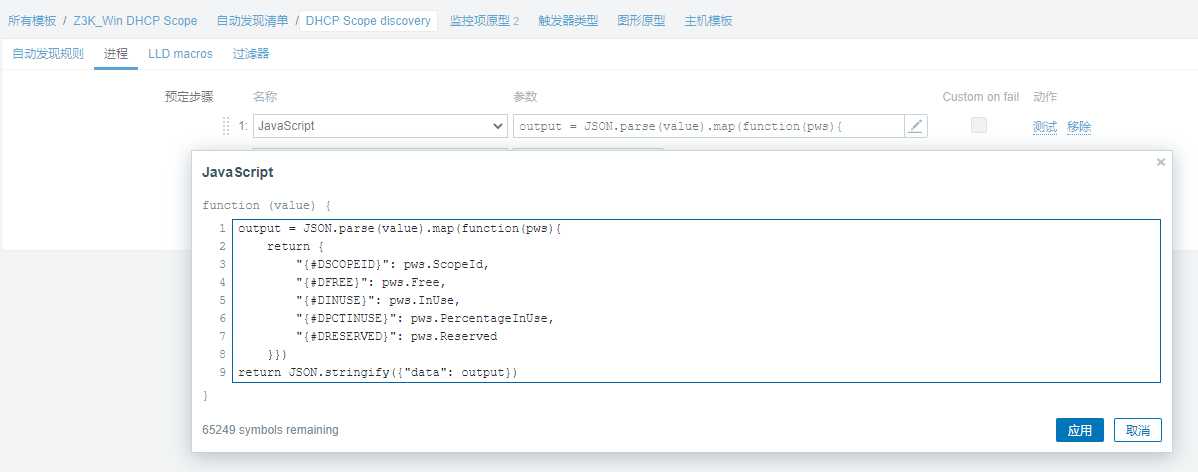
Task: Click the 应用 button
Action: pos(1080,430)
